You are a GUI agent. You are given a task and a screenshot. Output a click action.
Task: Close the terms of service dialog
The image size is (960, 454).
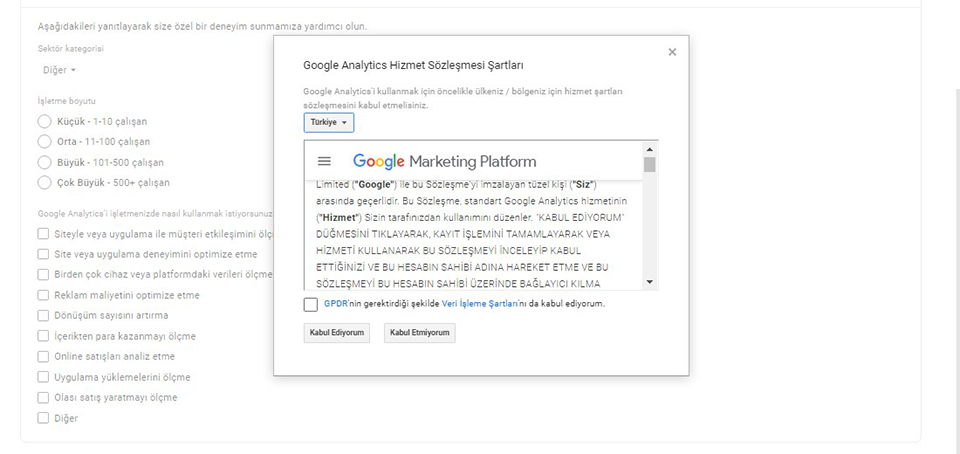tap(672, 52)
